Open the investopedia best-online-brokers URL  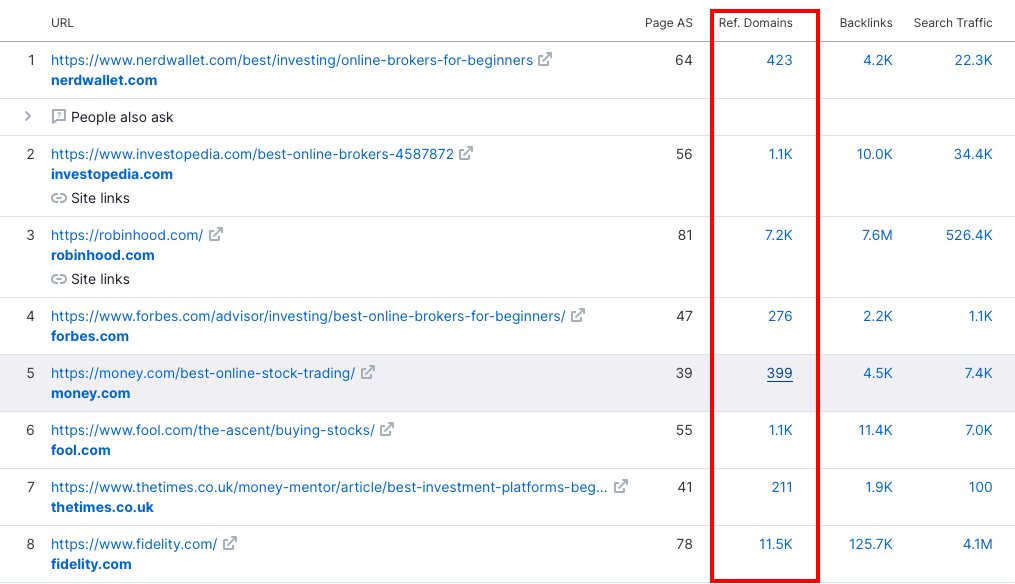pyautogui.click(x=252, y=154)
